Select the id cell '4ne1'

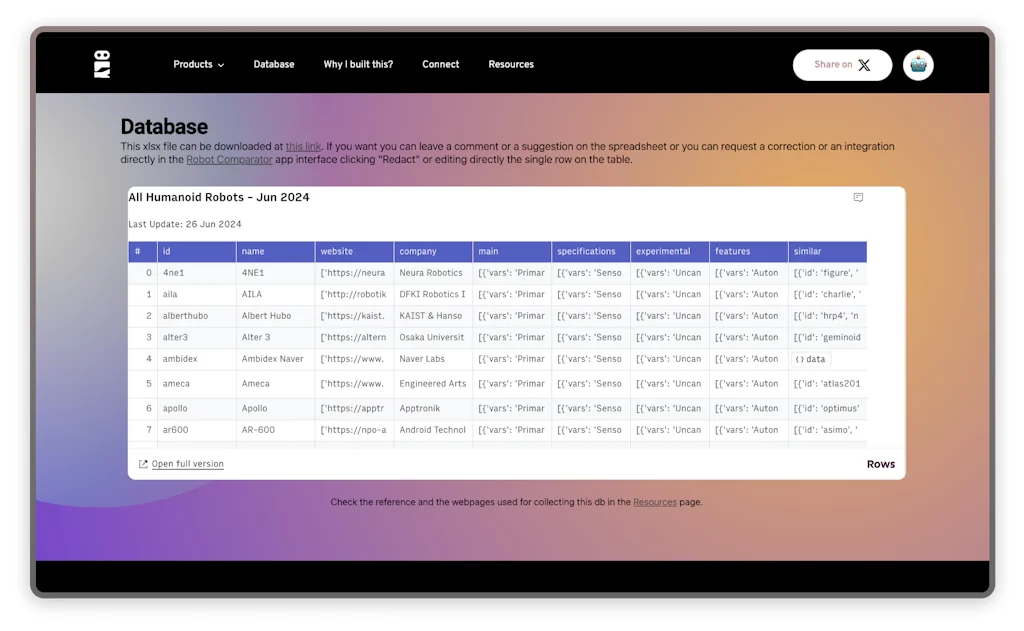coord(197,273)
